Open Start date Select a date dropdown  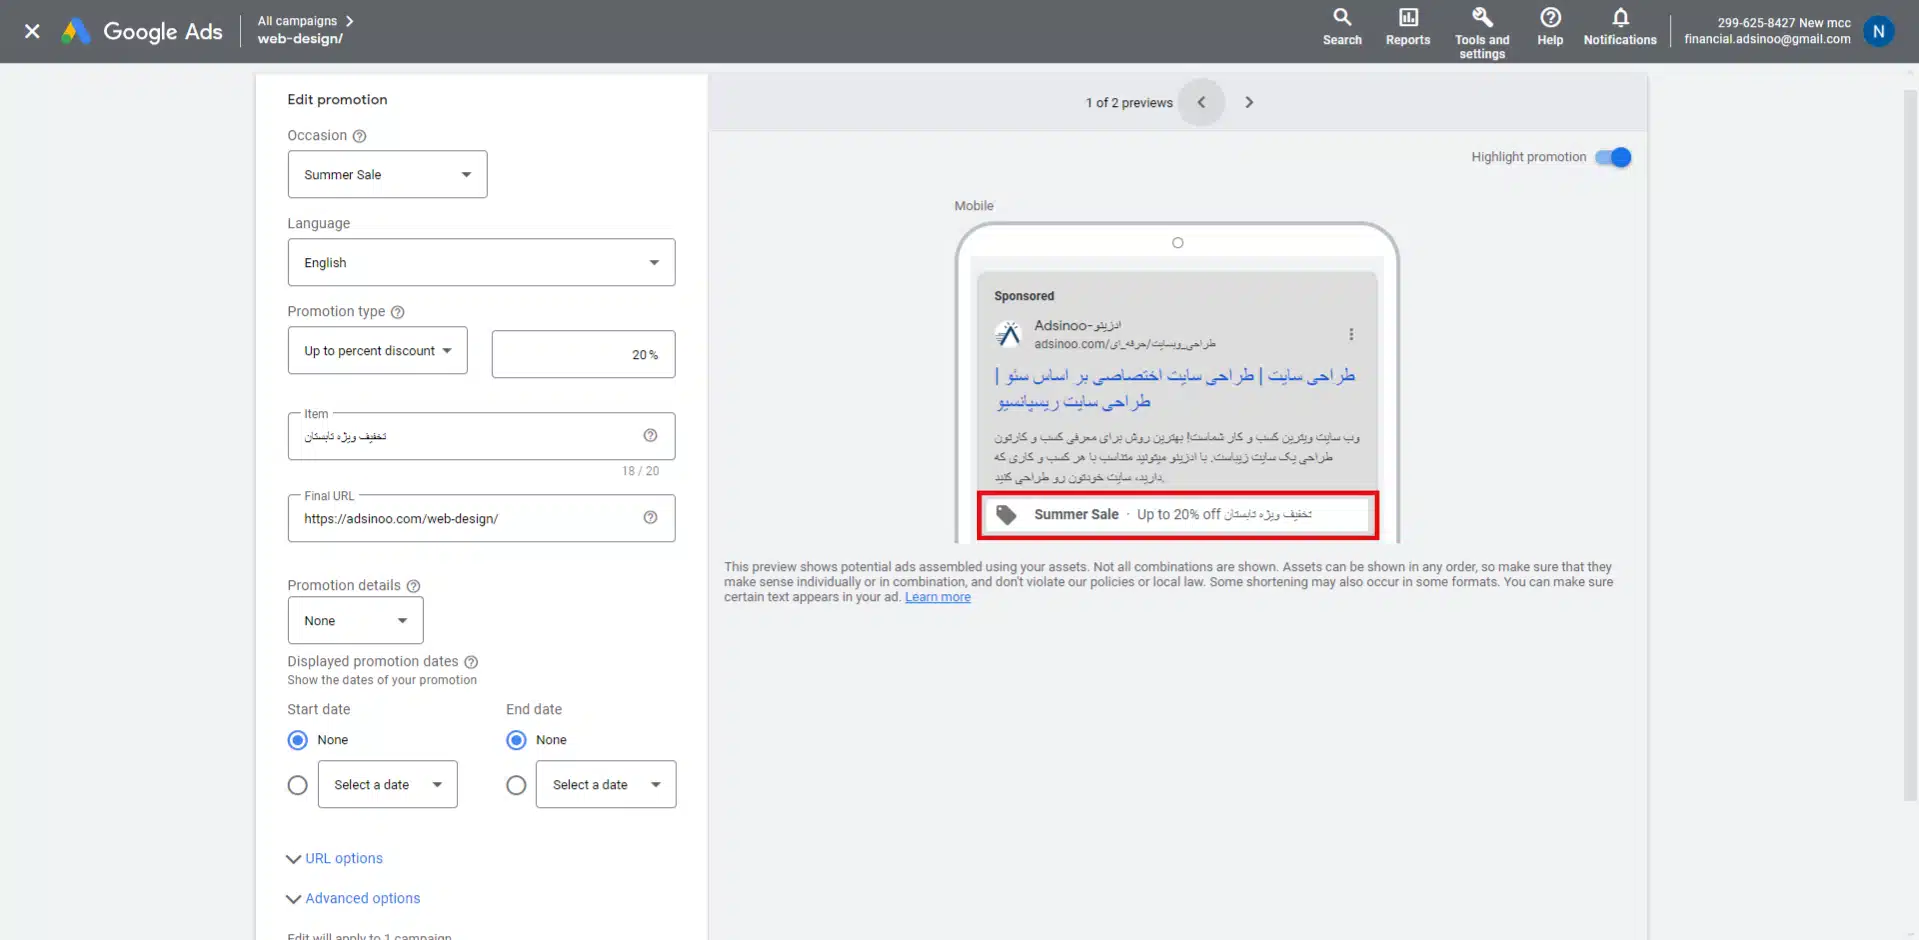(387, 785)
